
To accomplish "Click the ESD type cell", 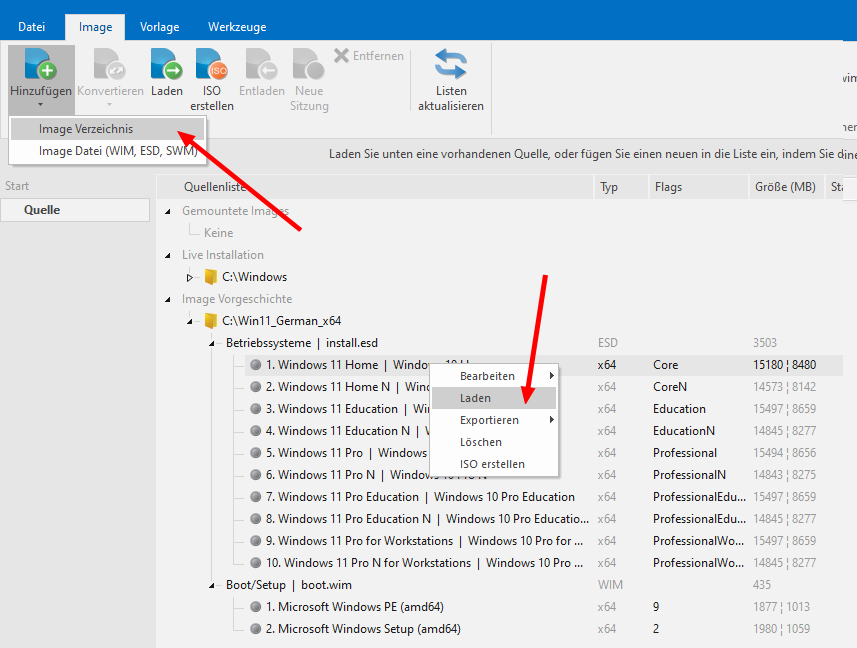I will tap(608, 343).
